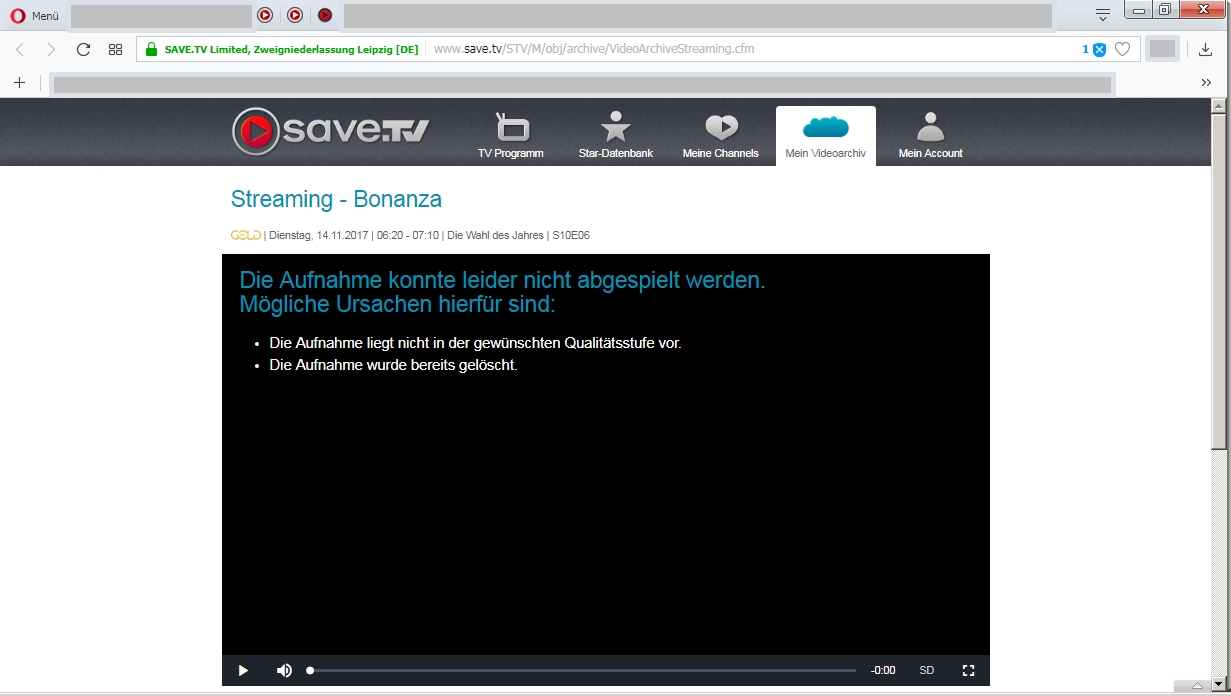Open TV Programm section

click(511, 135)
